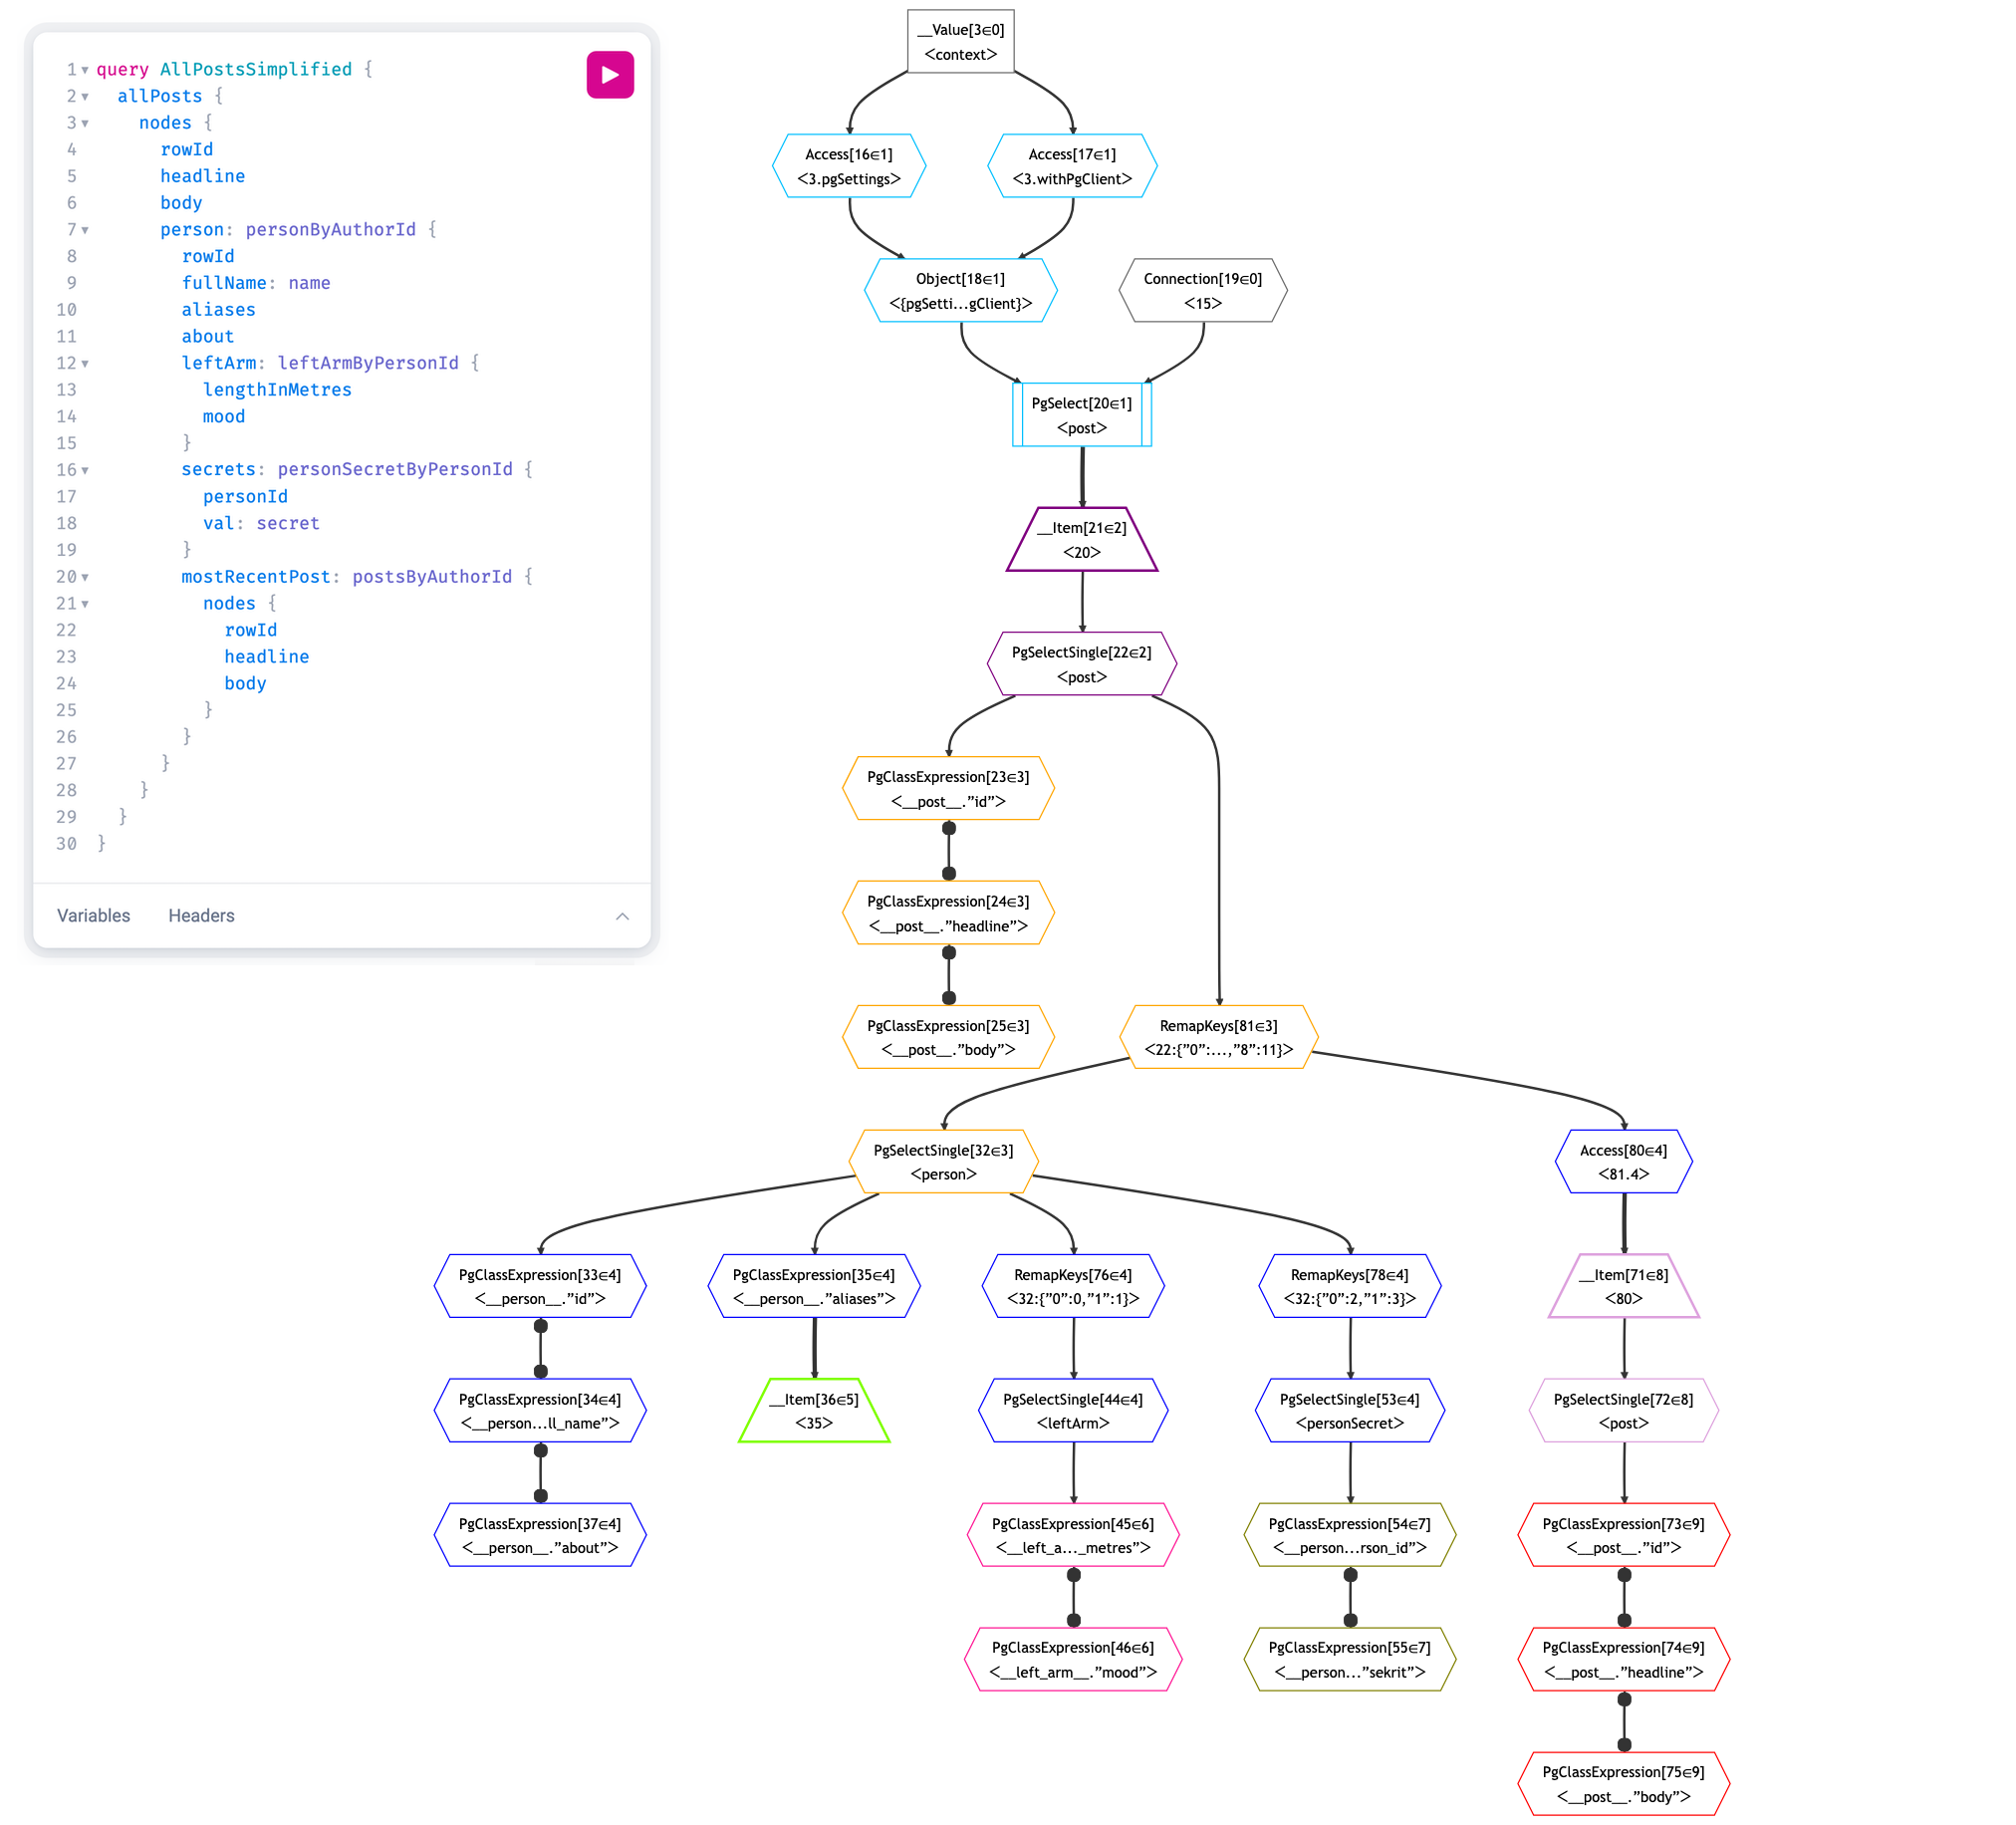
Task: Open the Headers tab
Action: (201, 916)
